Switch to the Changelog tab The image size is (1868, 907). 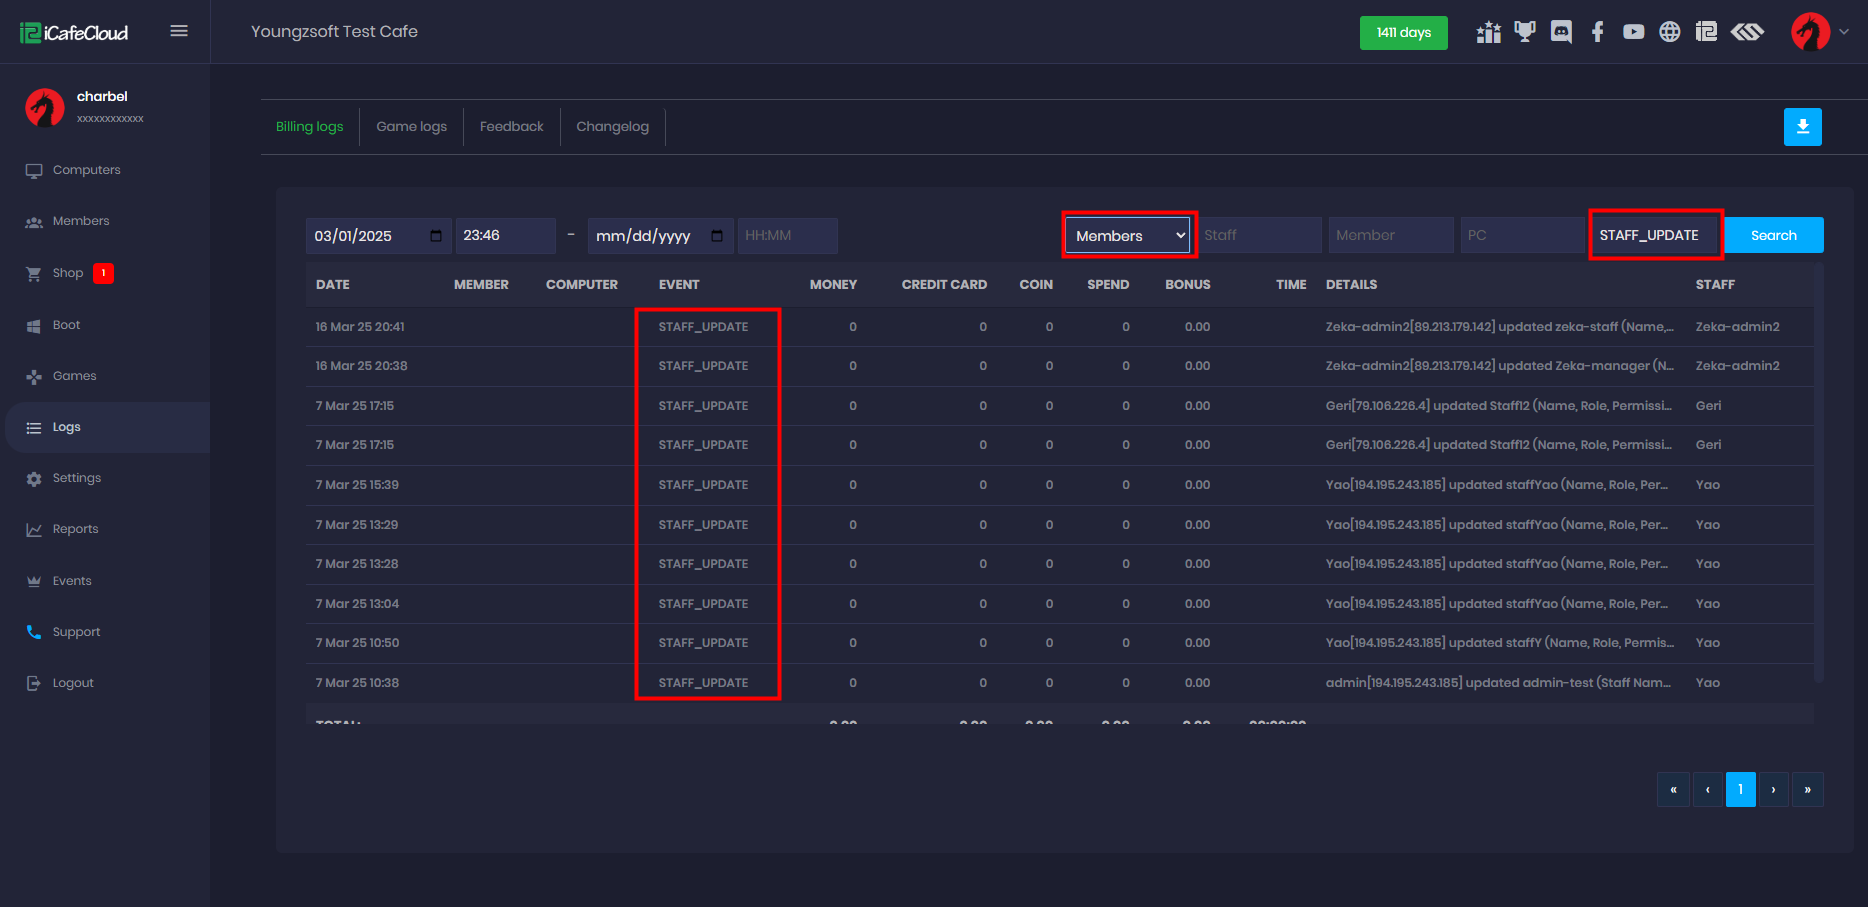pyautogui.click(x=612, y=127)
